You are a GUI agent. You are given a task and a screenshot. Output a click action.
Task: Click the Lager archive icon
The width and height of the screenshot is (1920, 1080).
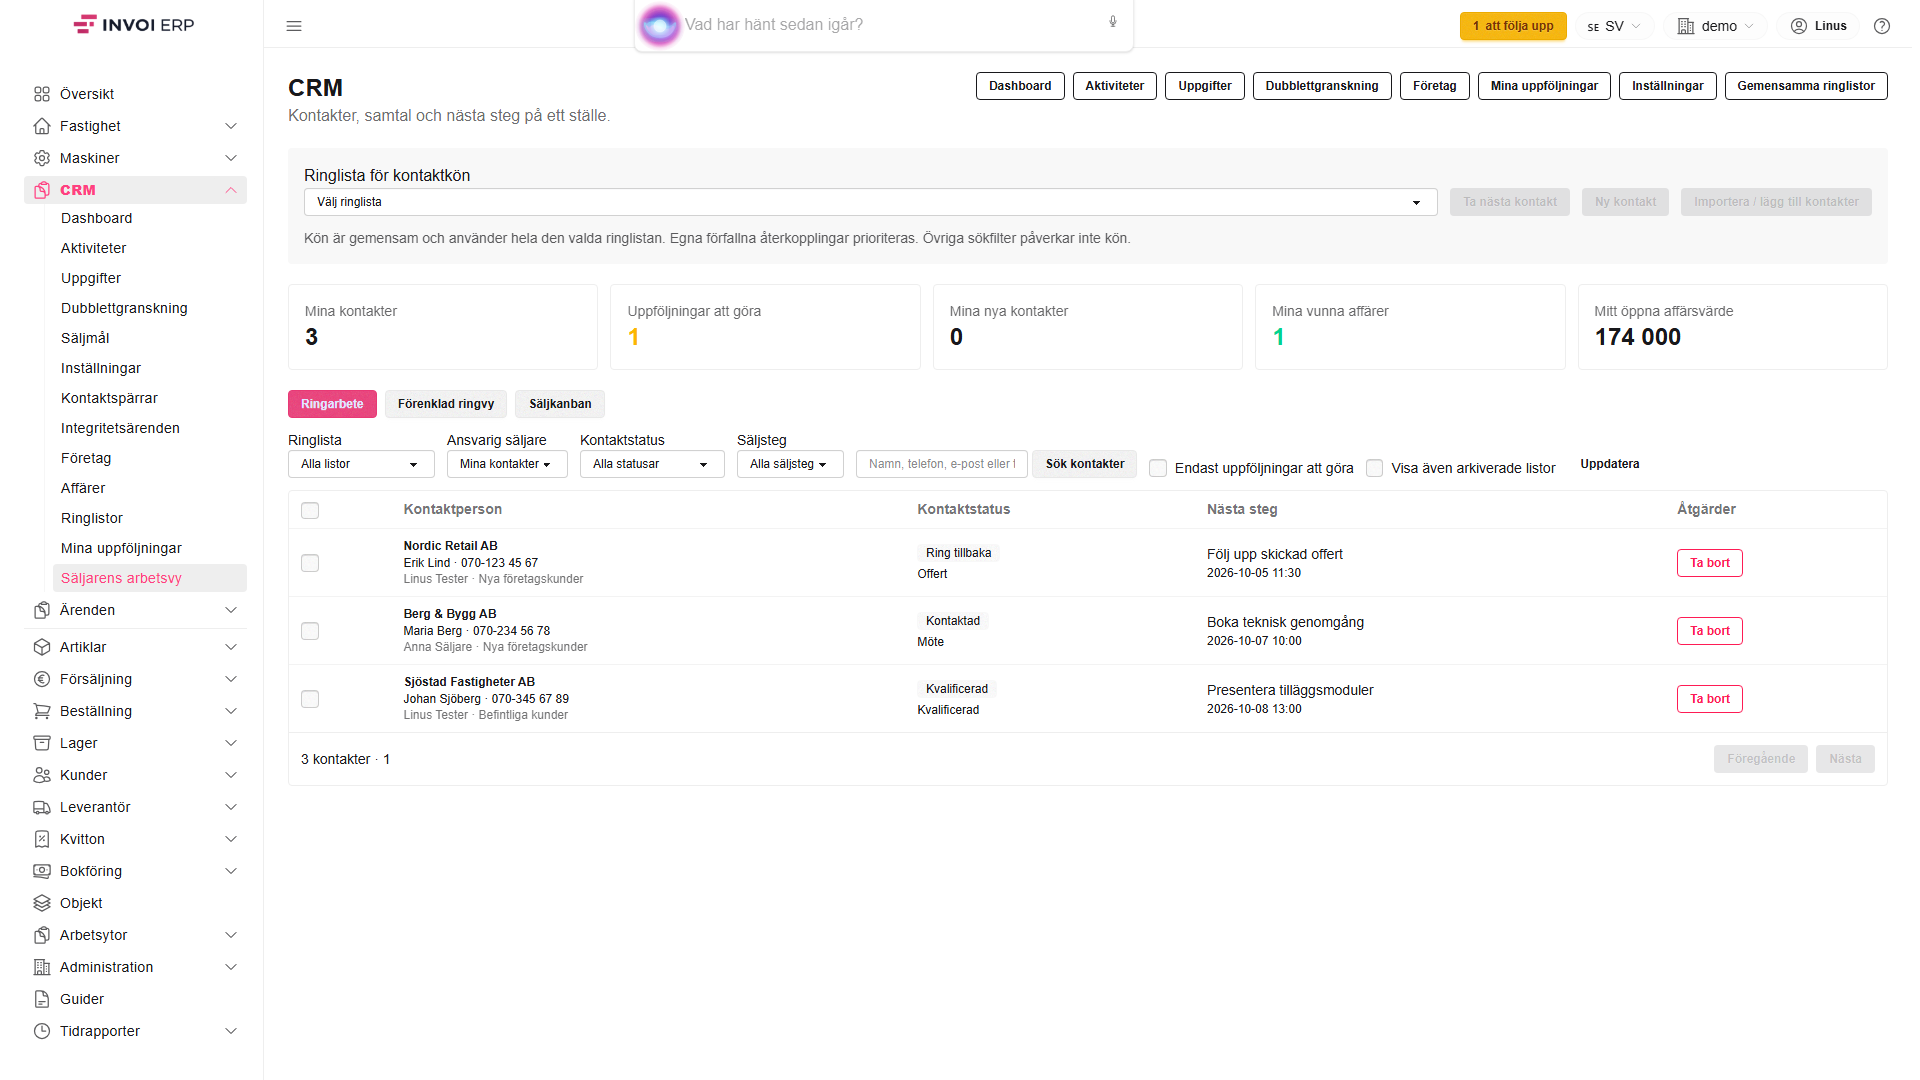point(42,743)
